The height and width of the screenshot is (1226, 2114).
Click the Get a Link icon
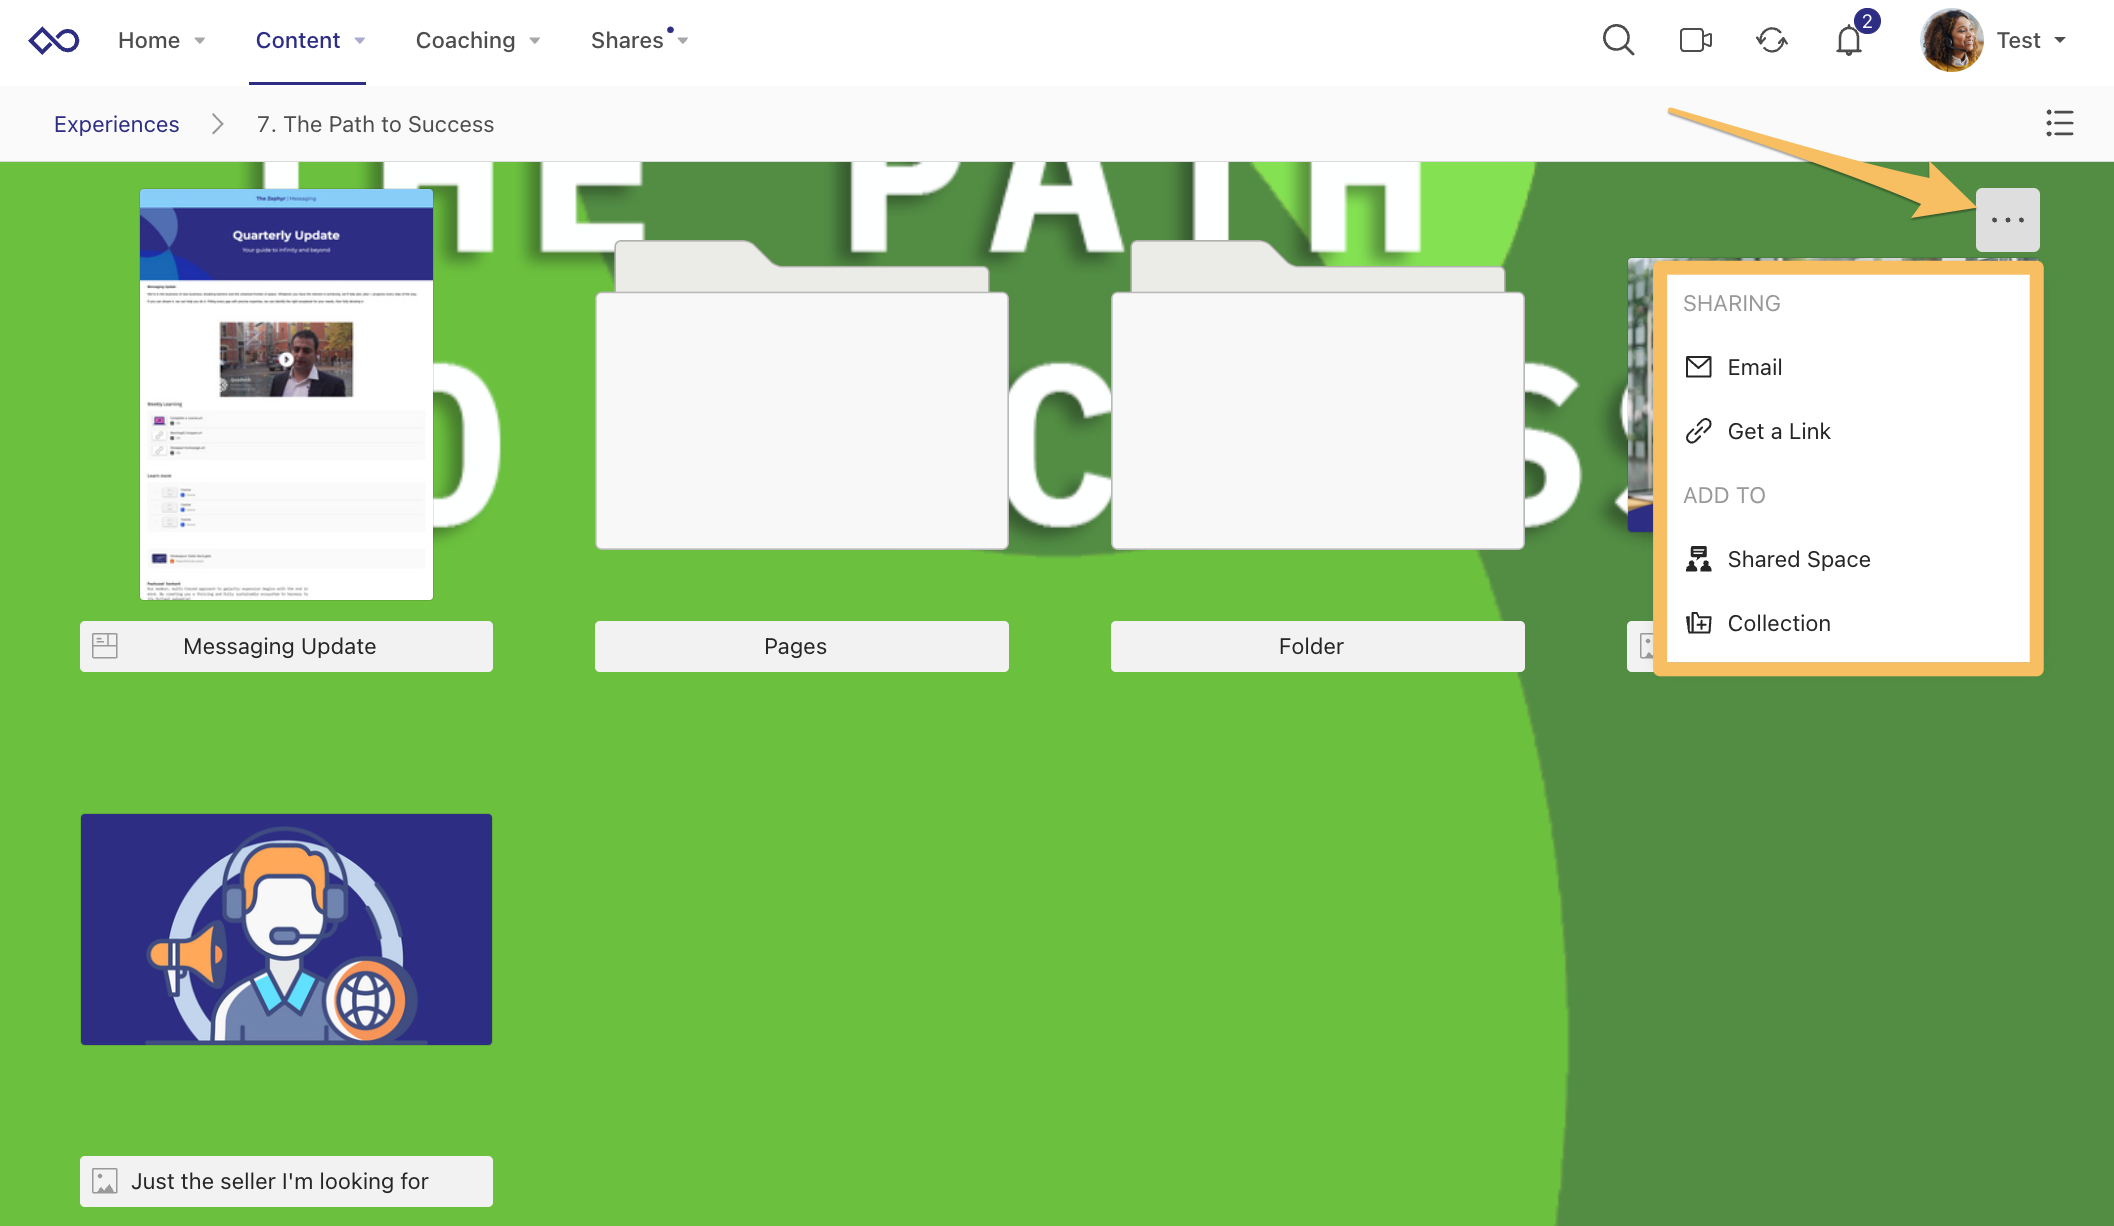click(1698, 431)
